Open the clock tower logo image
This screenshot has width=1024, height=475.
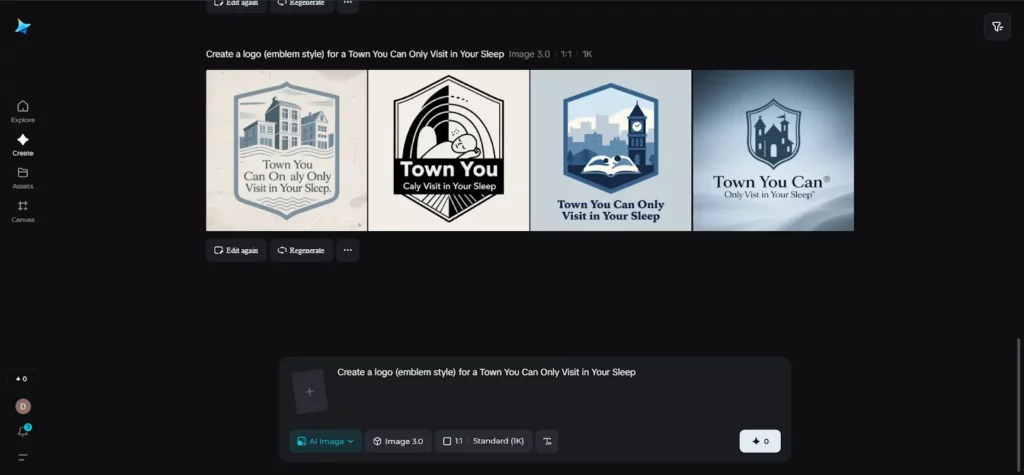[611, 150]
